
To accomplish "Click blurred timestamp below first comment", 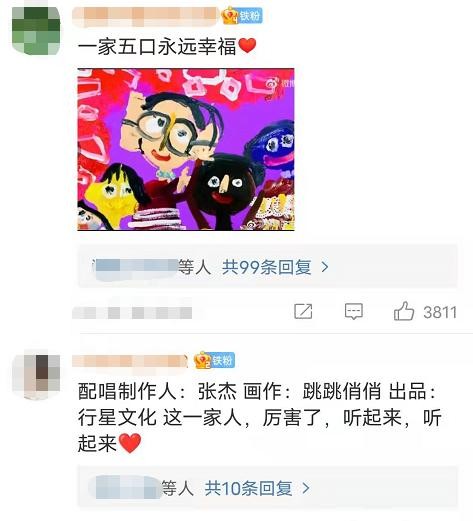I will click(132, 313).
